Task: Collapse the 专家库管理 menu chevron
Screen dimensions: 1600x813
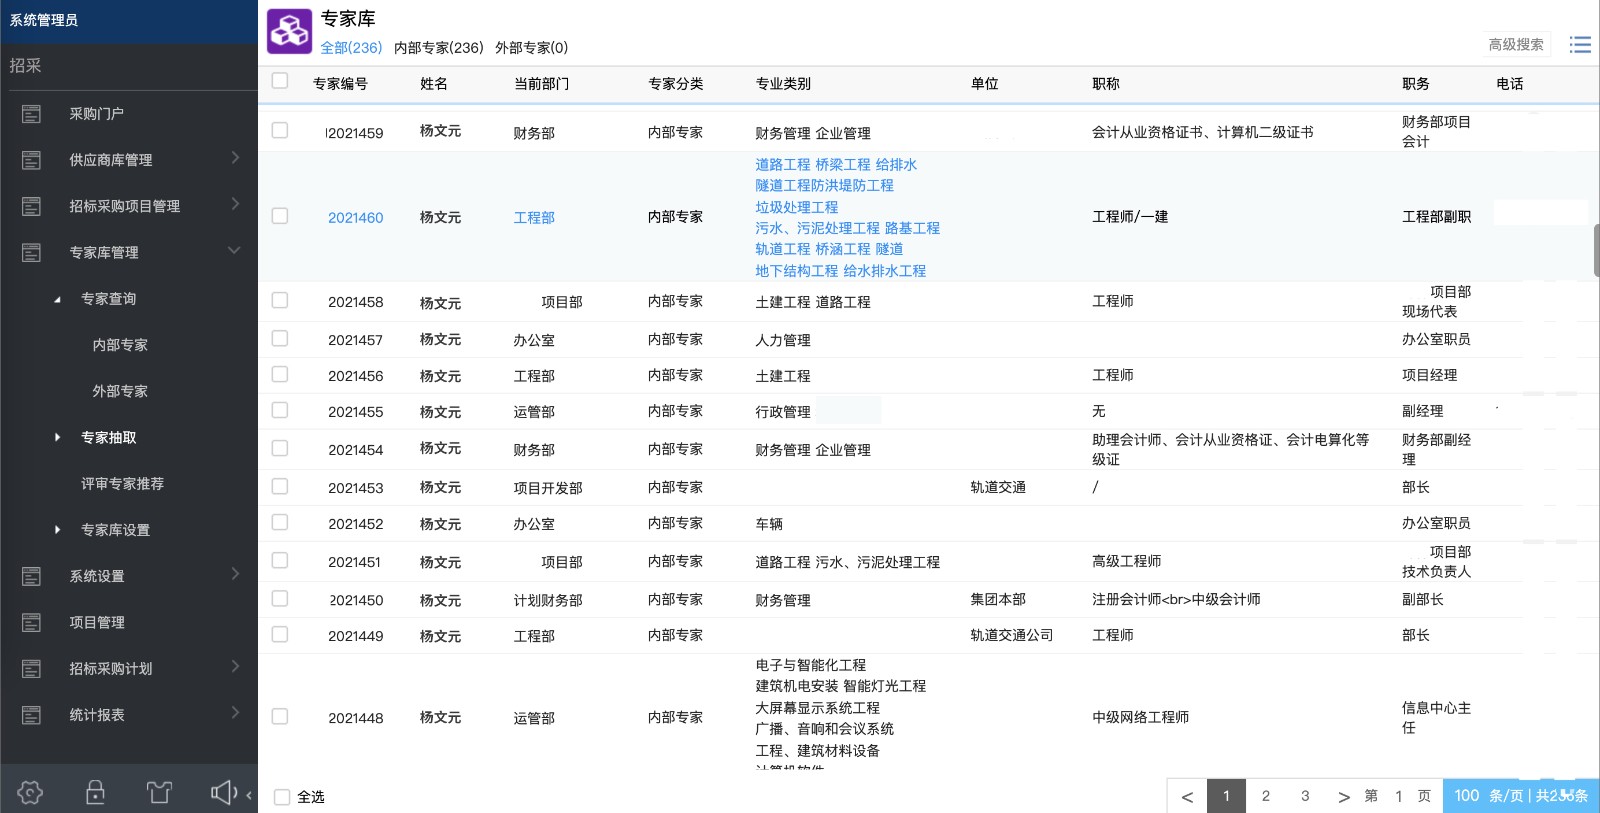Action: pos(234,250)
